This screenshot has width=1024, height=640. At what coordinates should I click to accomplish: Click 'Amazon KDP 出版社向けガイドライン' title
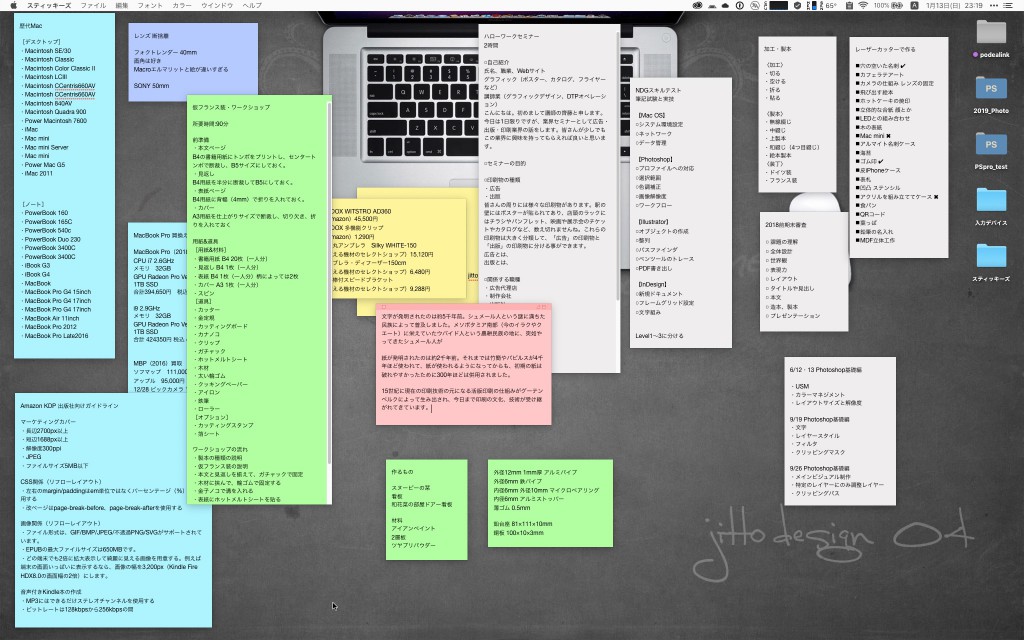[x=69, y=406]
